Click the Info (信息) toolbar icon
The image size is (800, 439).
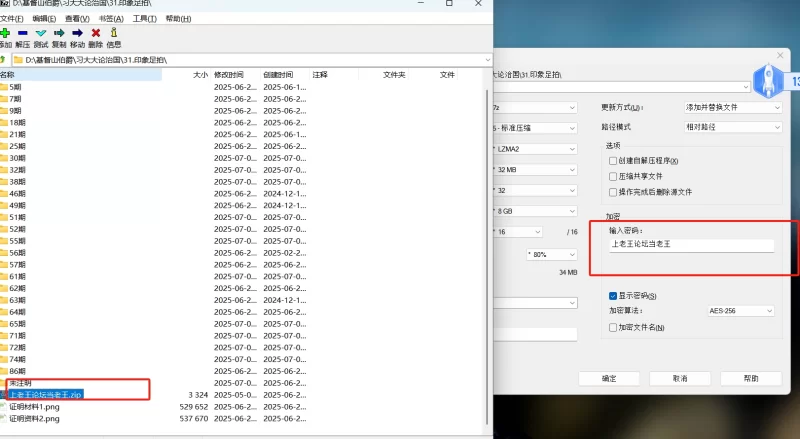pos(114,33)
